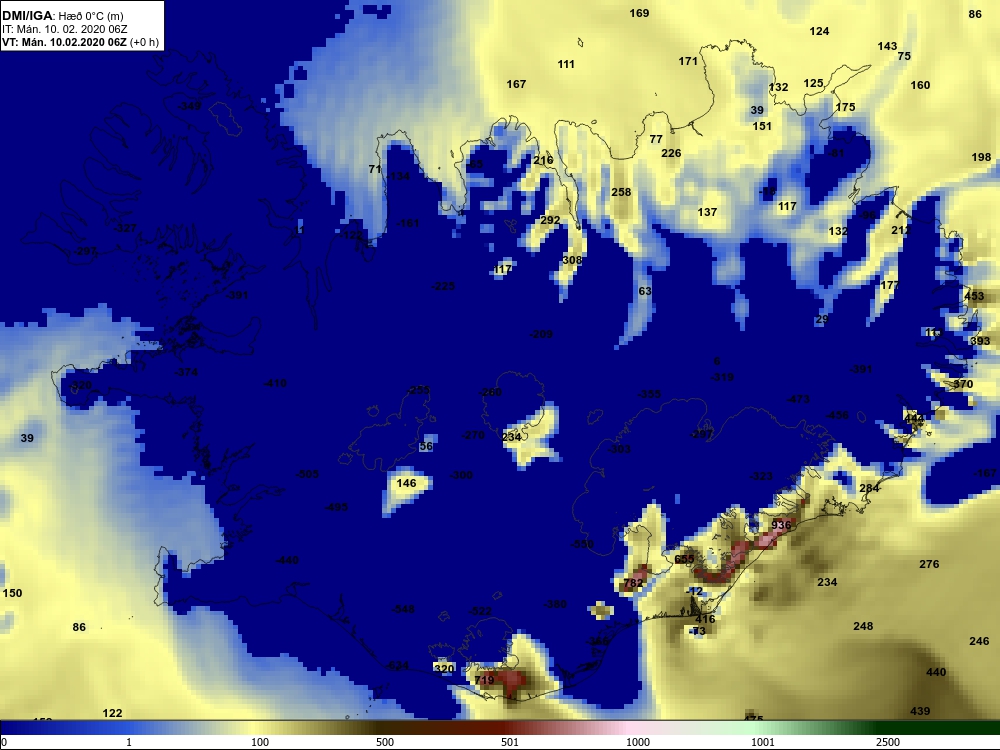Click the map value -349

[189, 105]
